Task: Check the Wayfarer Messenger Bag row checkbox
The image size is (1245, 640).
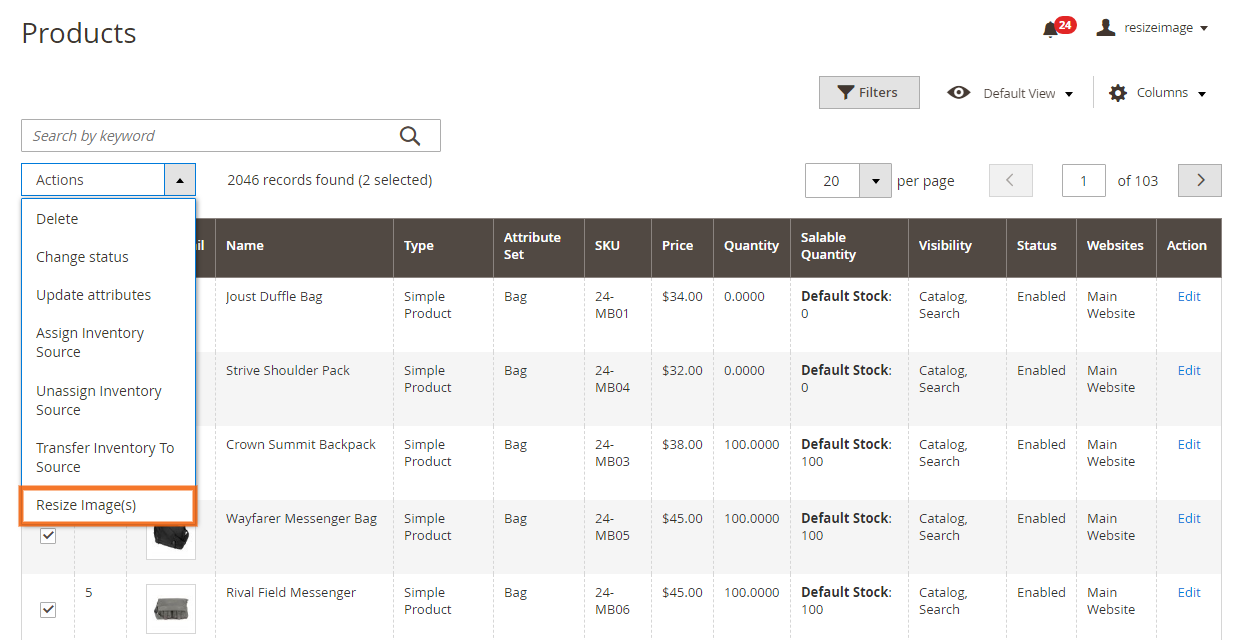Action: tap(49, 536)
